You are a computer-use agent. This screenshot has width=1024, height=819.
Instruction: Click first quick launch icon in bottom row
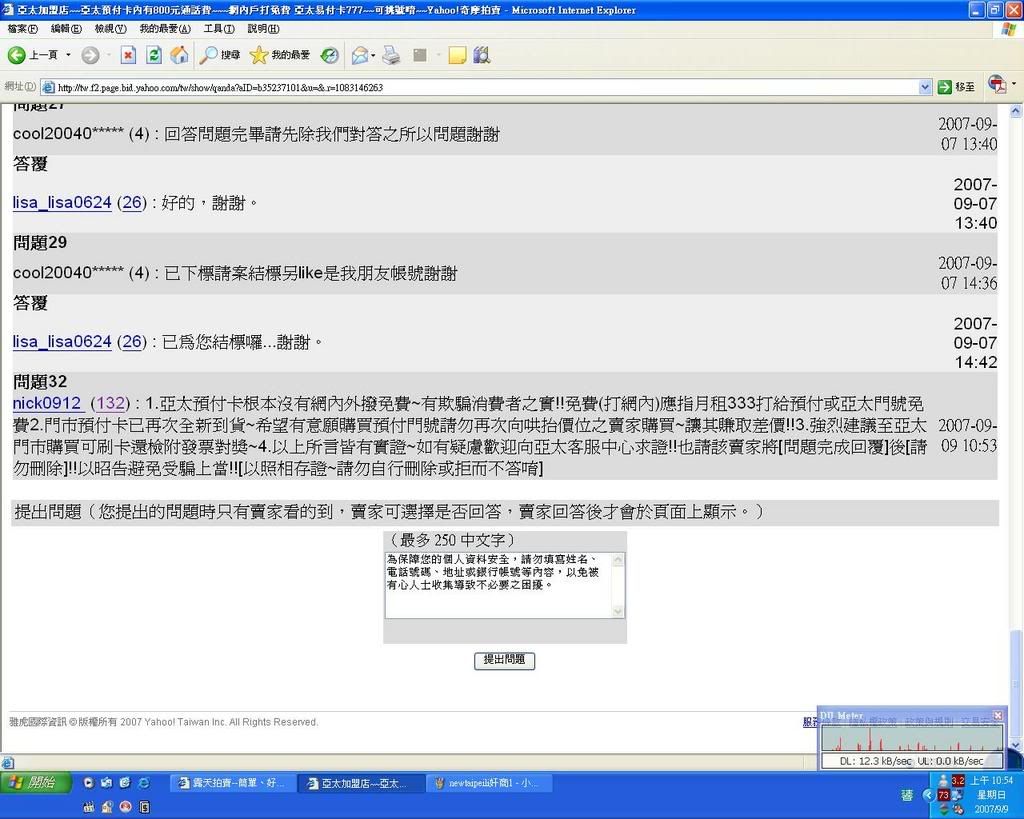[x=89, y=807]
